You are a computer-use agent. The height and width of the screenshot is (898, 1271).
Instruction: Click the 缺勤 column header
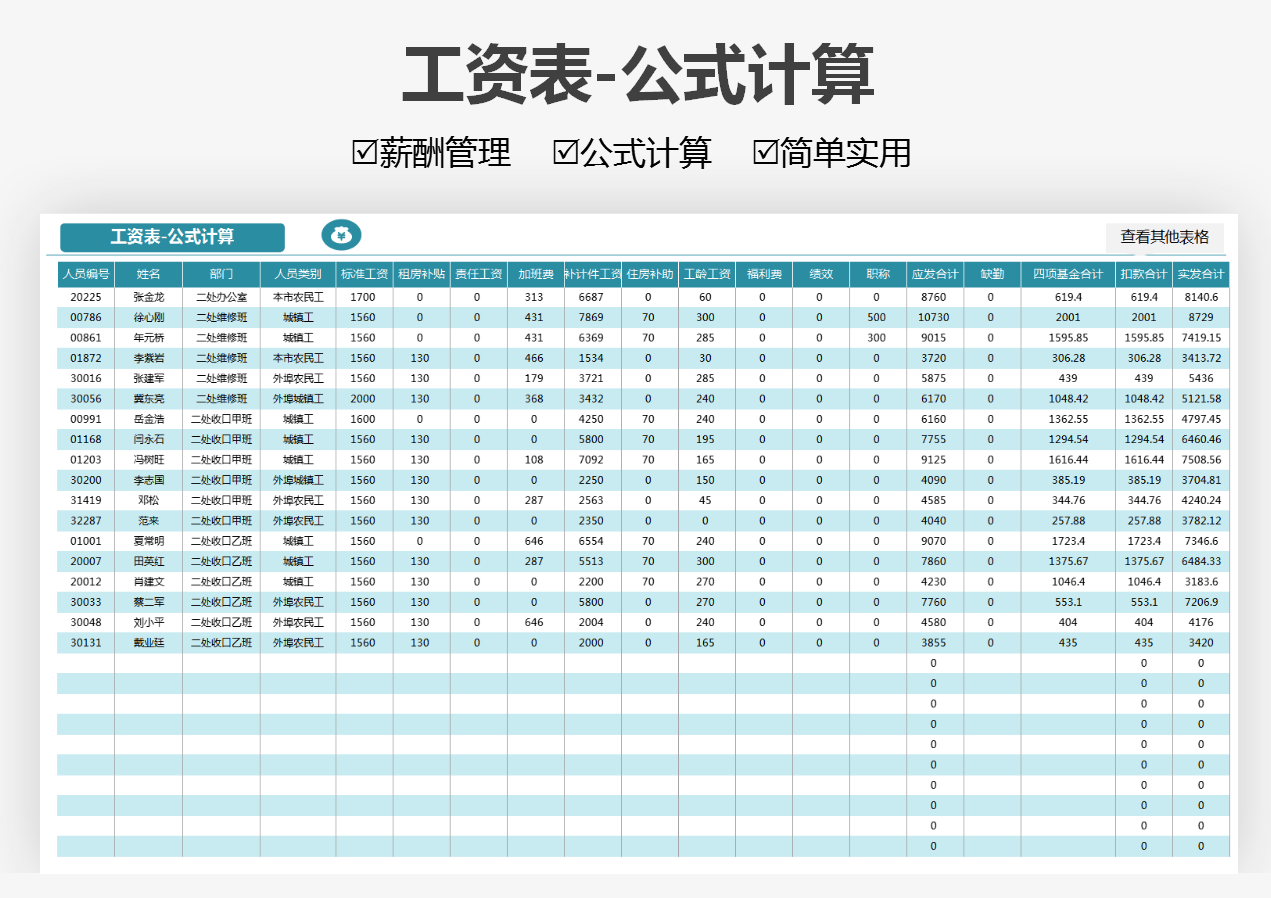pos(990,273)
